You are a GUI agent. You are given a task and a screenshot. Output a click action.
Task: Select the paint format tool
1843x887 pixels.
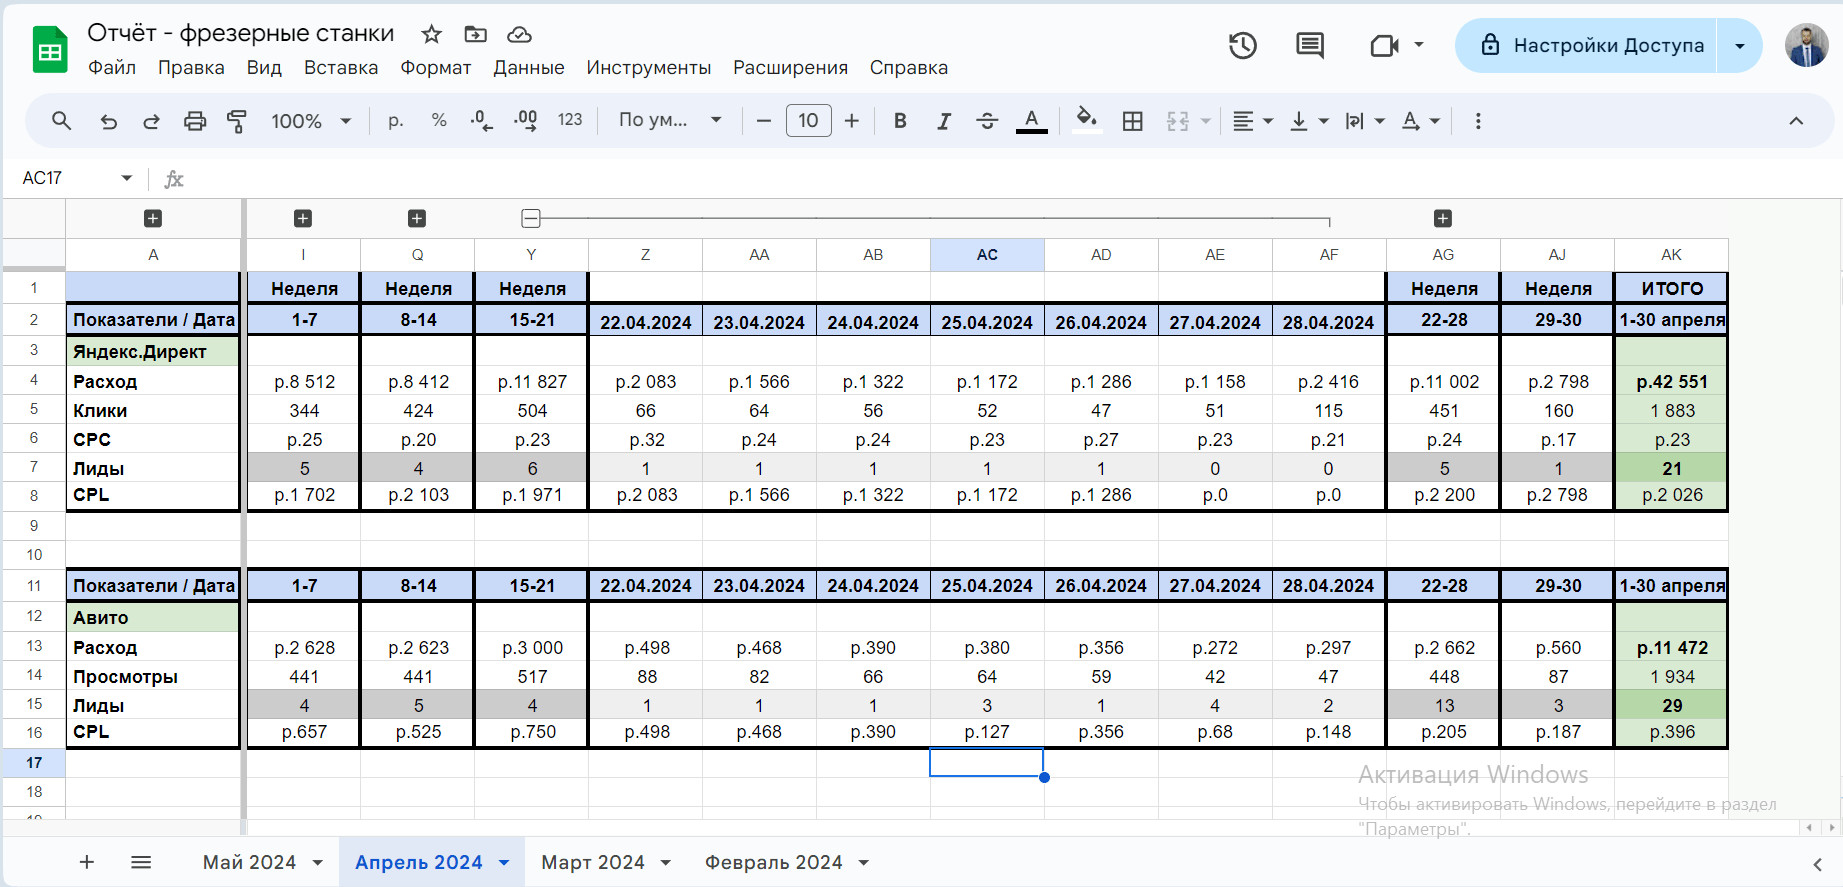click(x=237, y=121)
